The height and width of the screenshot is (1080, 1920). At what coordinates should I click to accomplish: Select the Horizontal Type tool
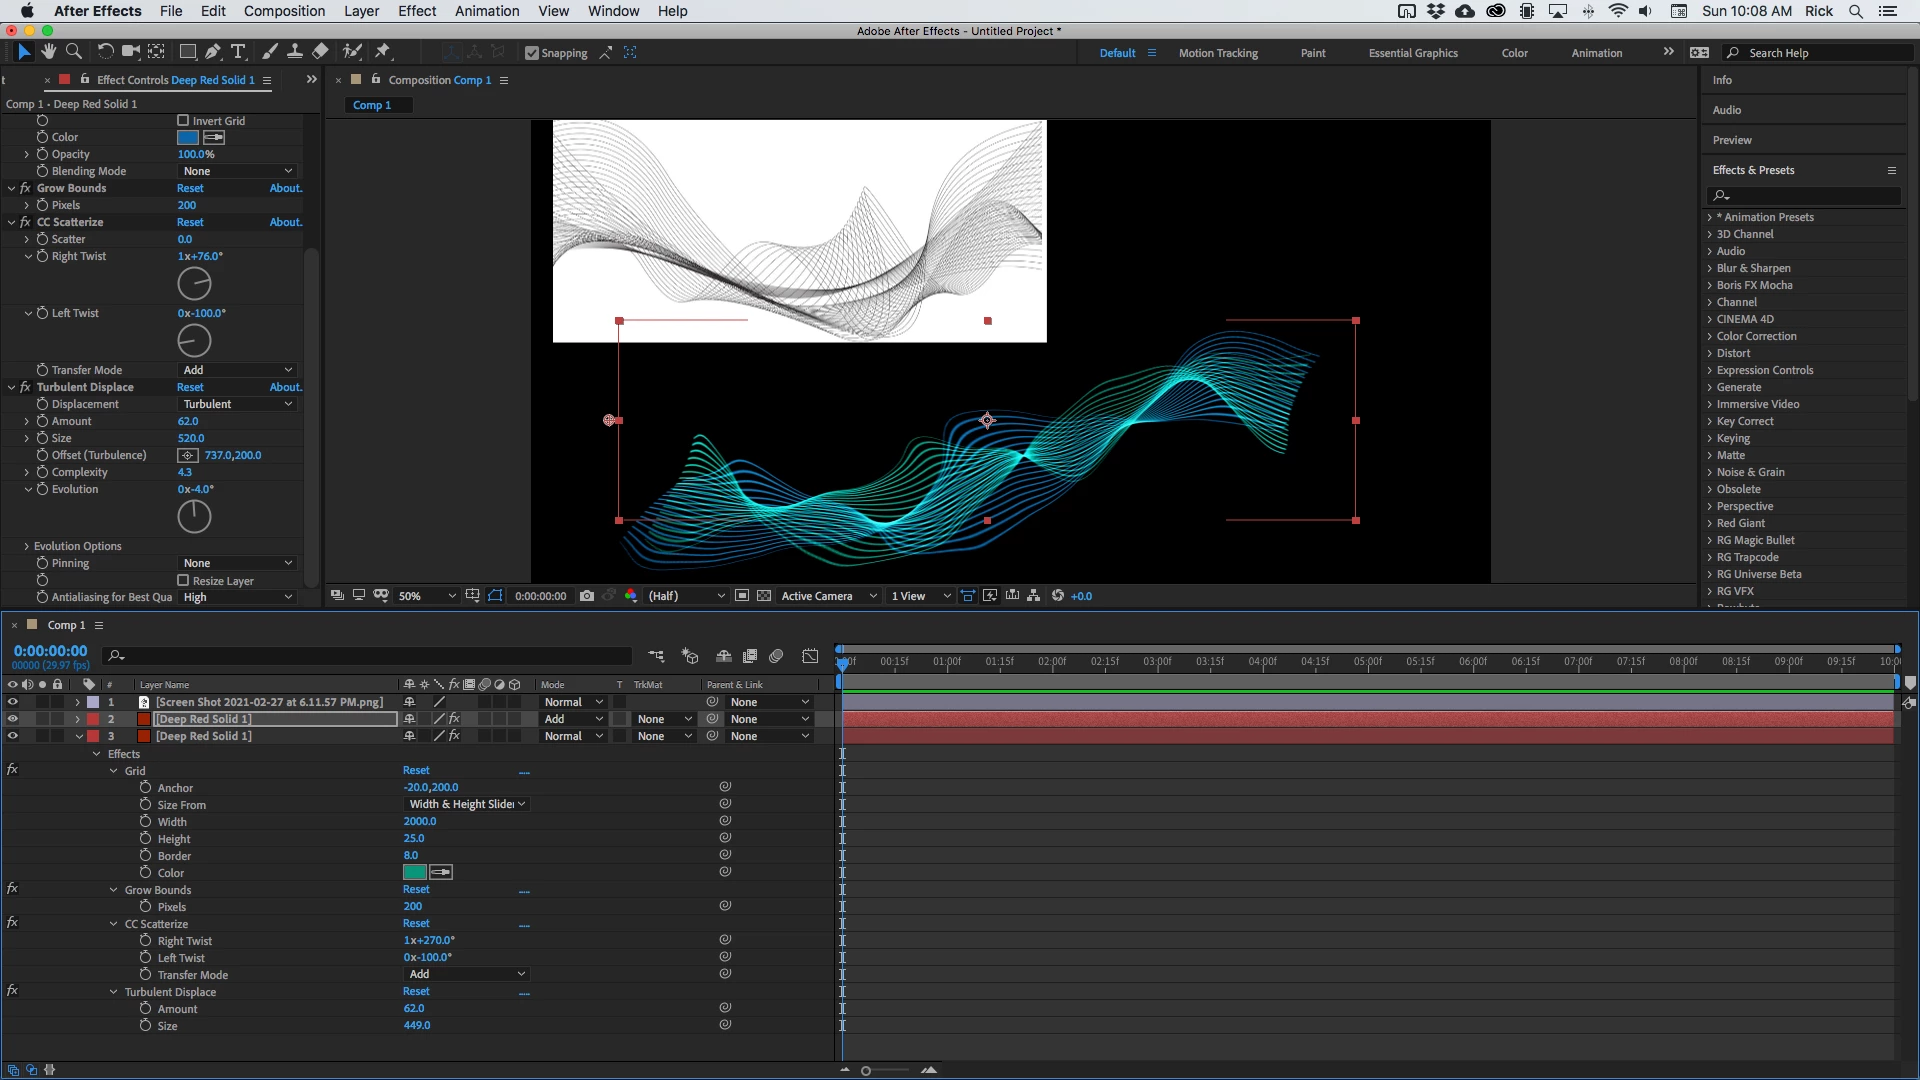(238, 52)
